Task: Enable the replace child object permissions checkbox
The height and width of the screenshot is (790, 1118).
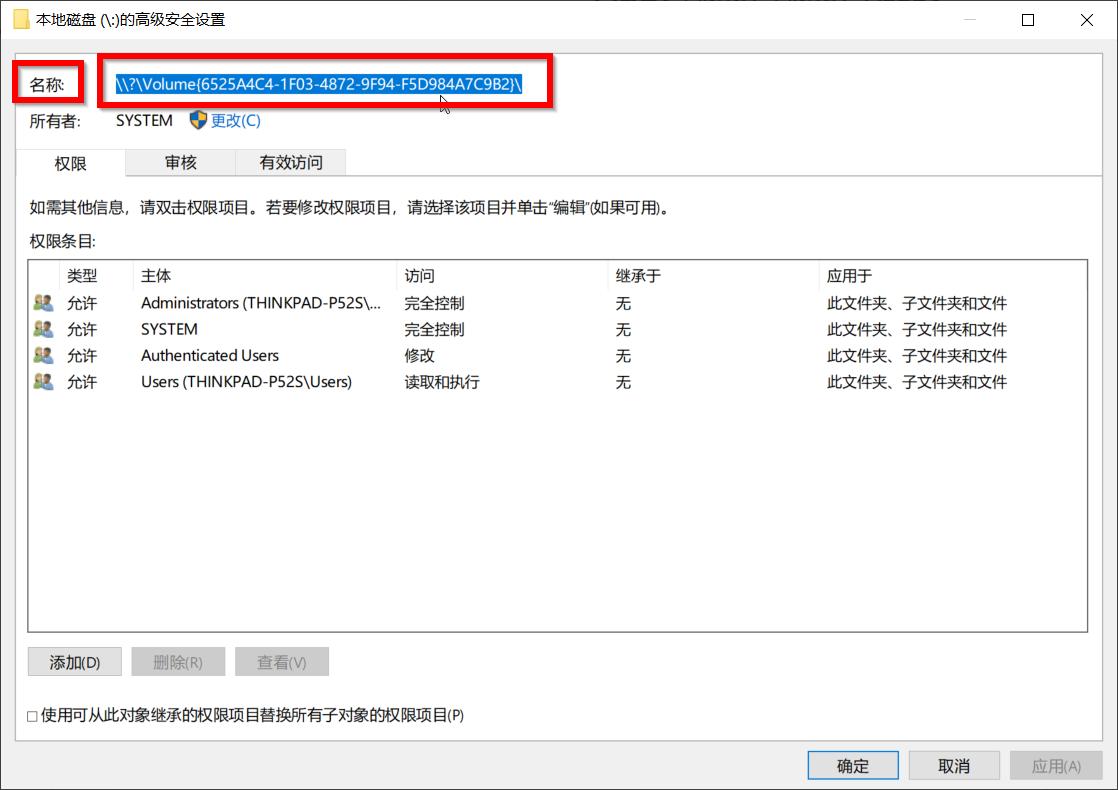Action: (31, 715)
